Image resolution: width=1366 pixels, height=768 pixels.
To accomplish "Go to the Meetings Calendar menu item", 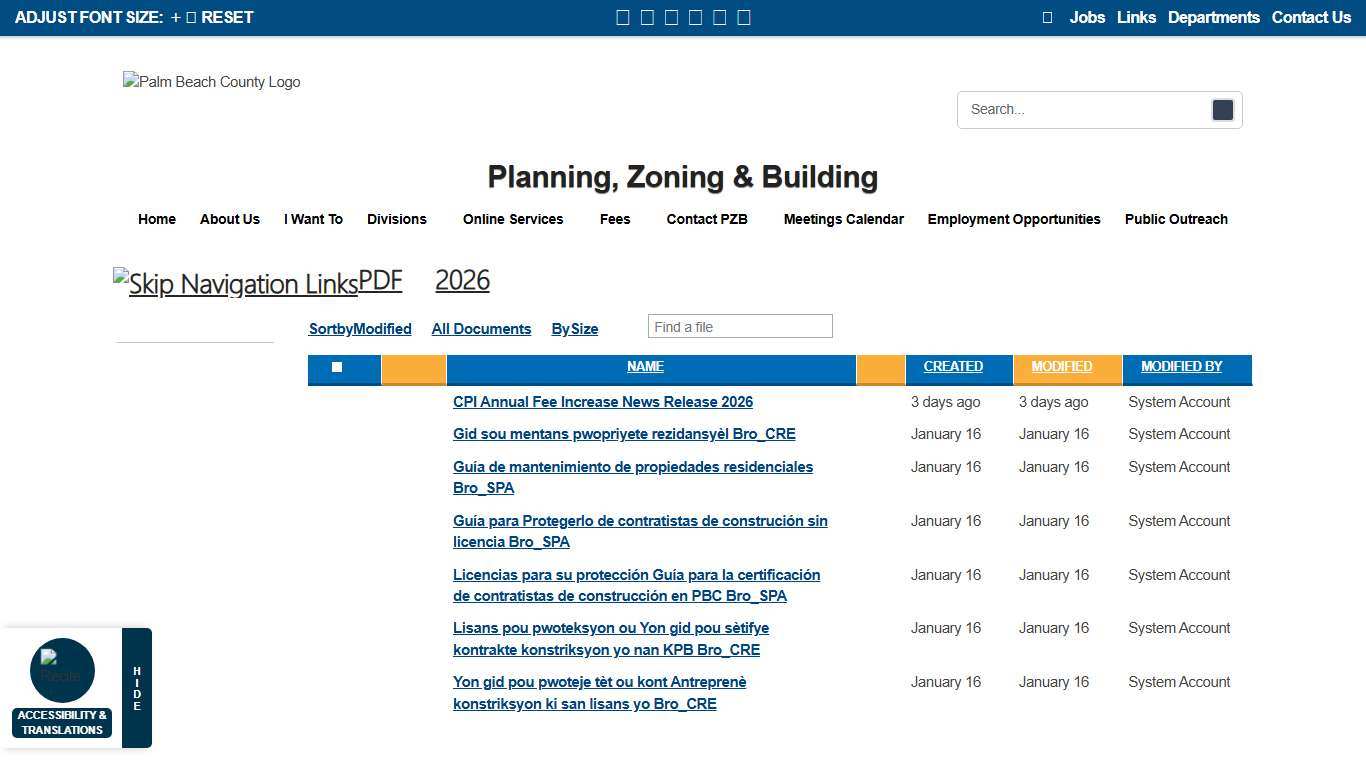I will point(843,219).
